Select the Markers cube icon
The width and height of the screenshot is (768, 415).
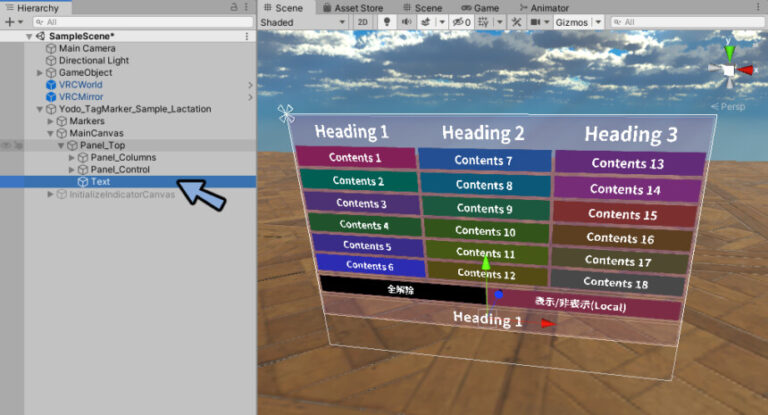(62, 121)
